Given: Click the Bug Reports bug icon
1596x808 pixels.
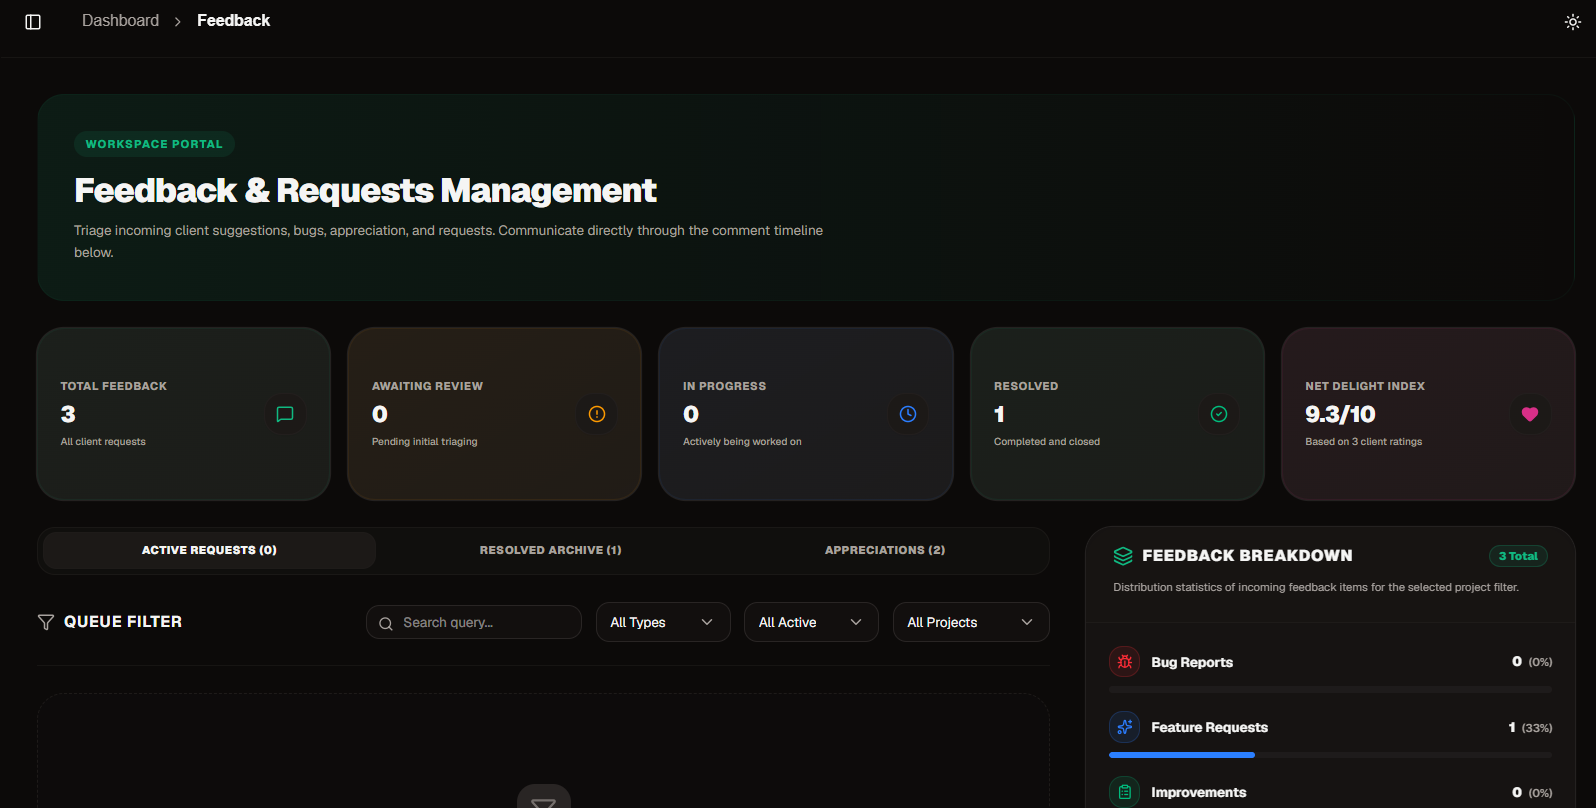Looking at the screenshot, I should tap(1125, 662).
